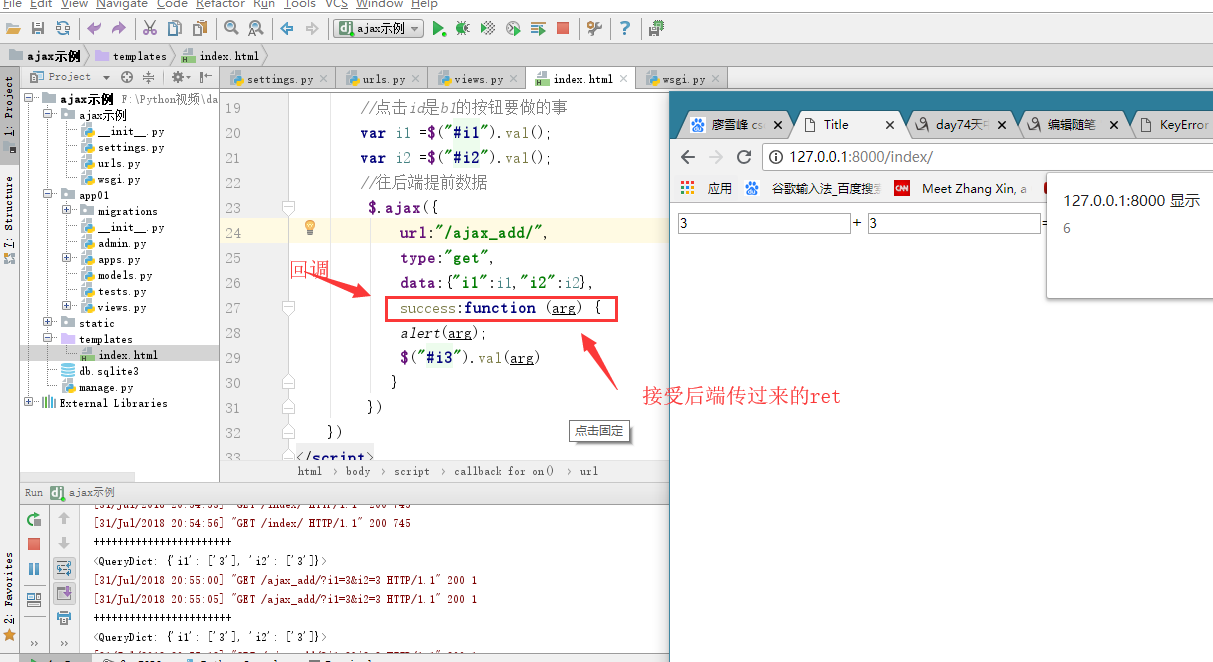Expand the views.py tree node
Image resolution: width=1213 pixels, height=662 pixels.
[67, 307]
